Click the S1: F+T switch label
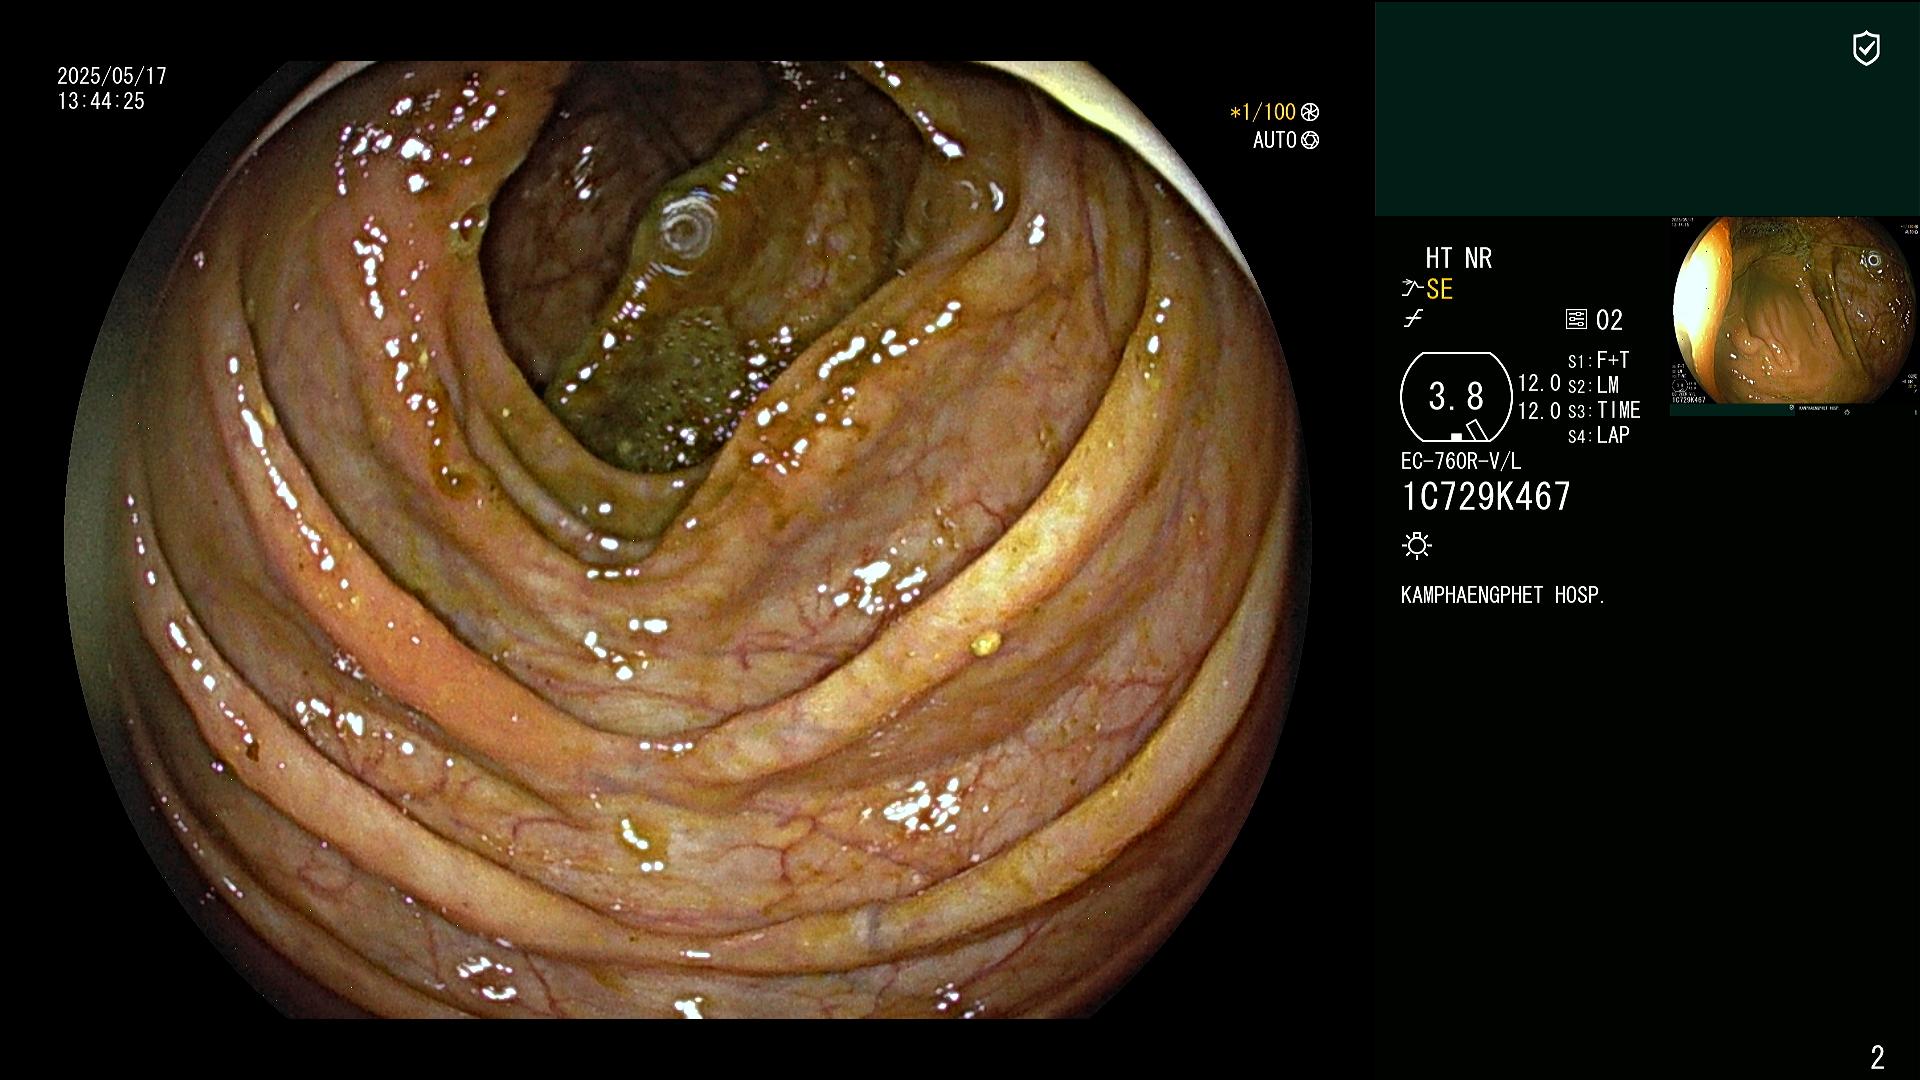Image resolution: width=1920 pixels, height=1080 pixels. point(1599,360)
